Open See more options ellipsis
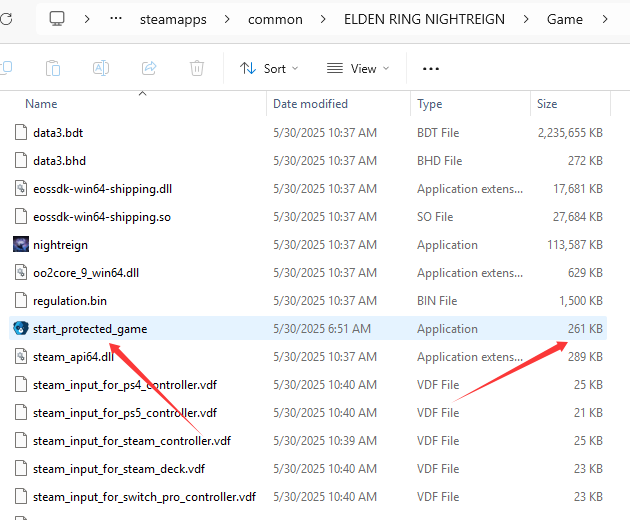 [x=431, y=69]
